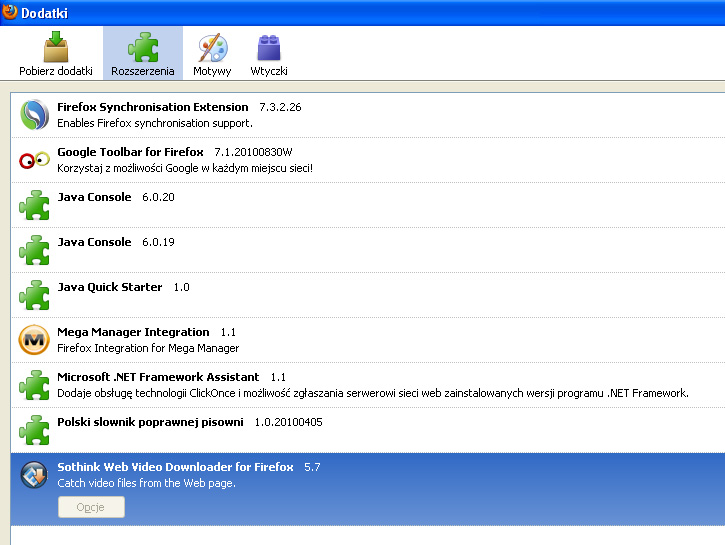Click the Mega Manager Integration icon
The width and height of the screenshot is (725, 545).
click(35, 340)
